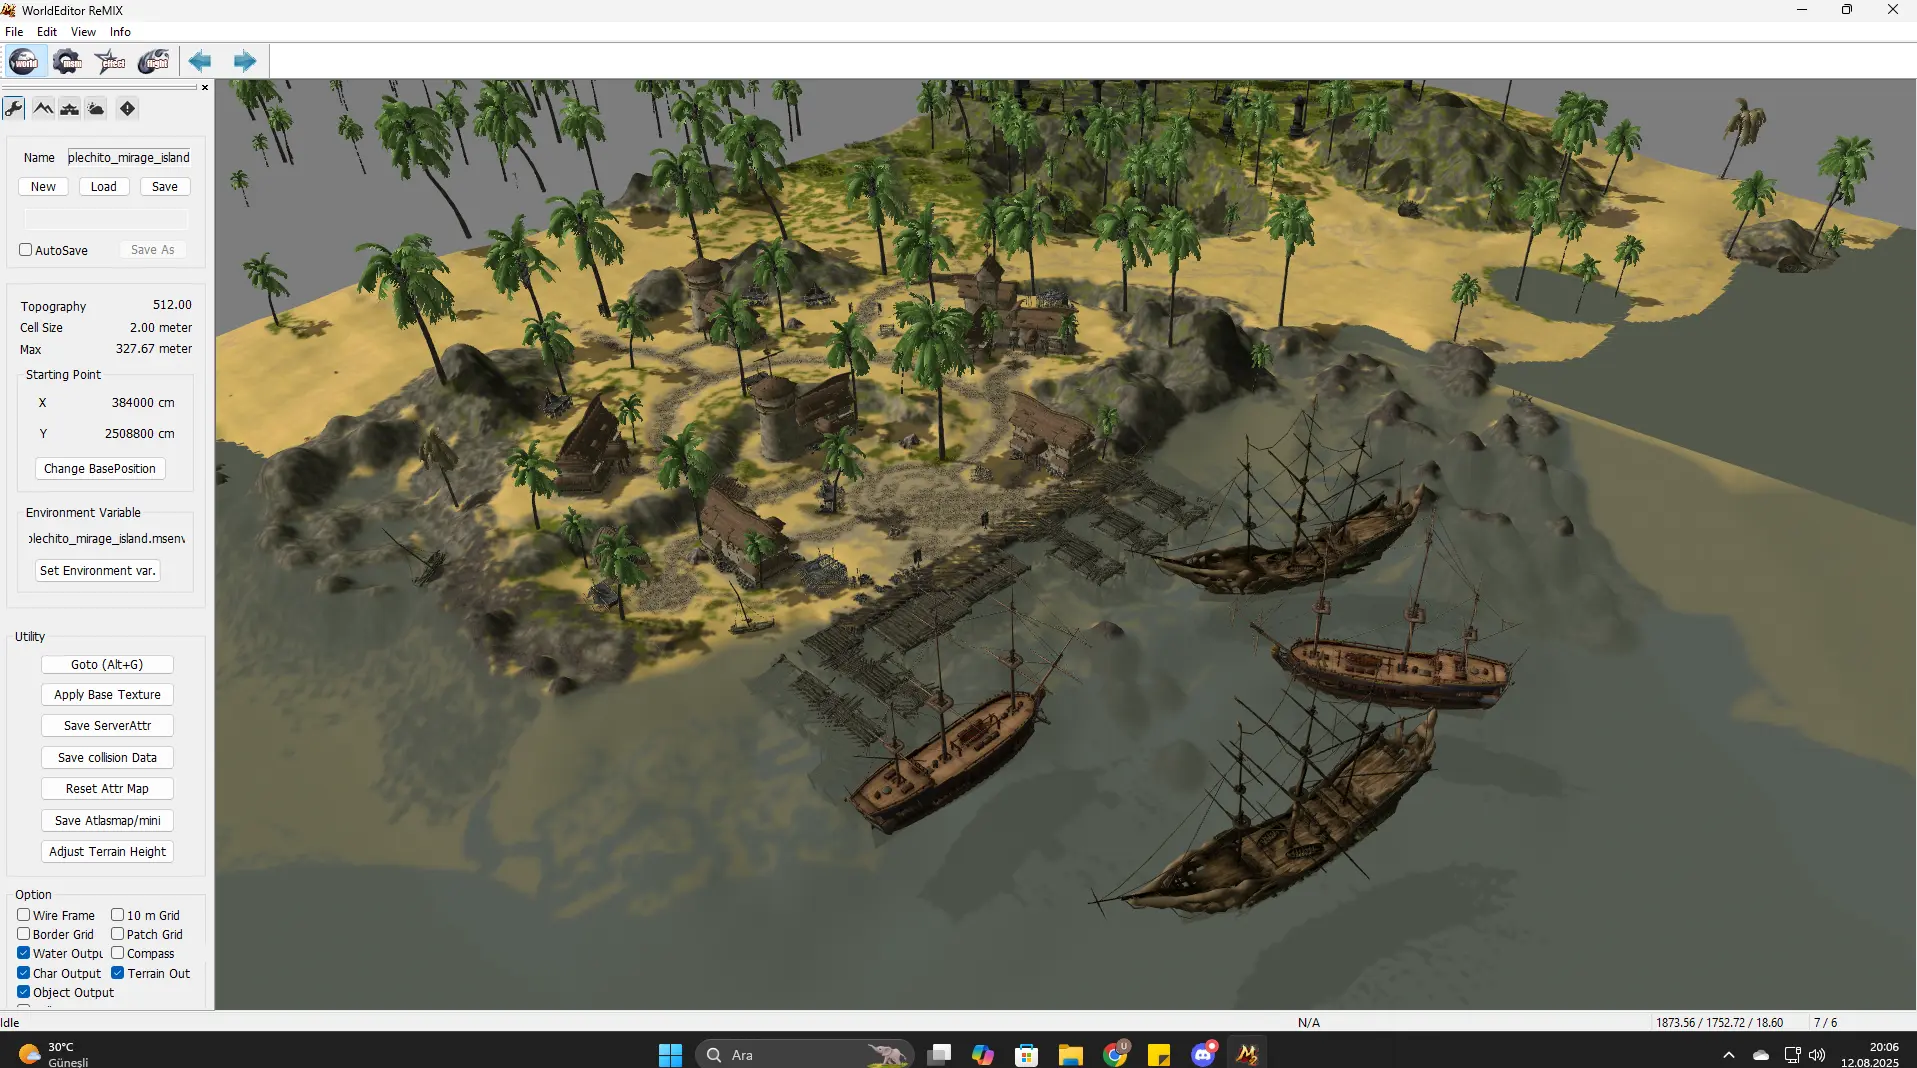This screenshot has height=1068, width=1917.
Task: Open the Edit menu
Action: (47, 31)
